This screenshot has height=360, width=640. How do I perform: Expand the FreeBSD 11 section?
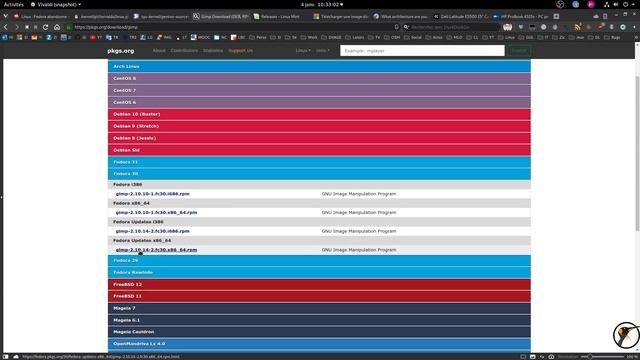click(319, 296)
